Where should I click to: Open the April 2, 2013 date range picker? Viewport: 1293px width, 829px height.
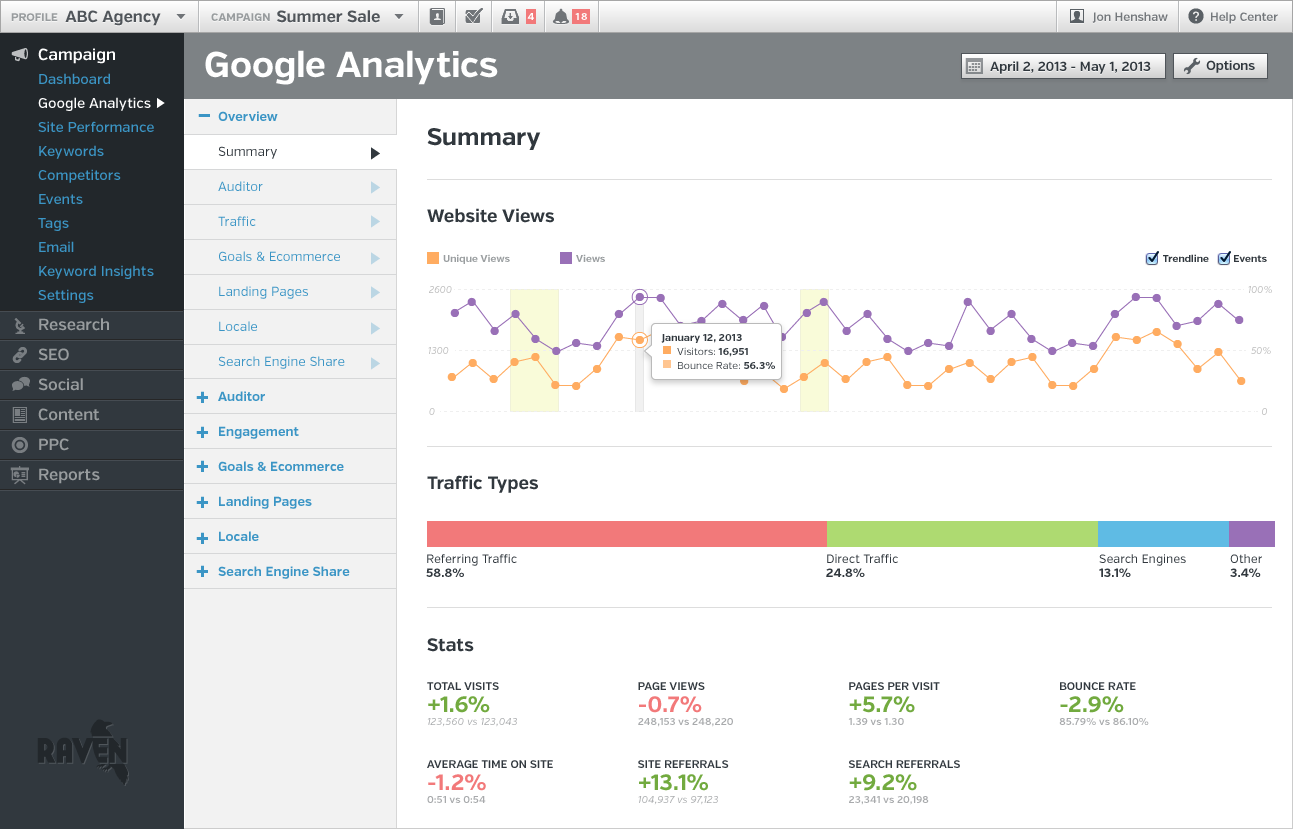point(1063,66)
